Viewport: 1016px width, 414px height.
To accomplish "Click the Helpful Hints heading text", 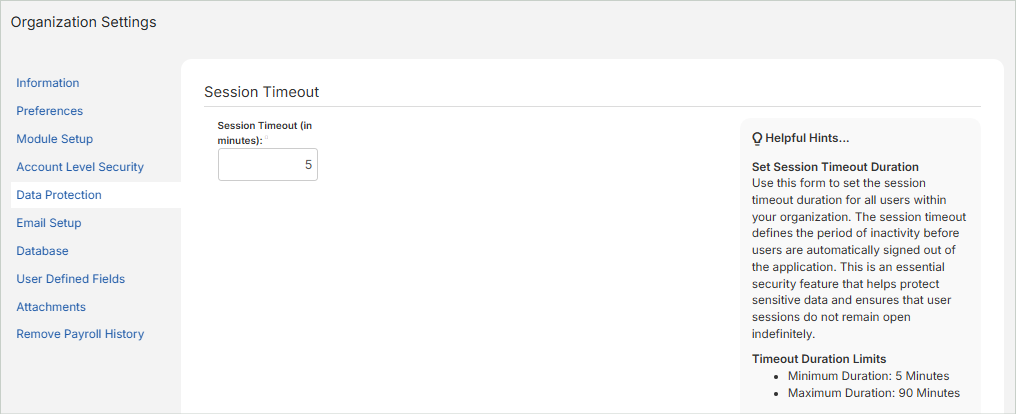I will click(x=807, y=138).
